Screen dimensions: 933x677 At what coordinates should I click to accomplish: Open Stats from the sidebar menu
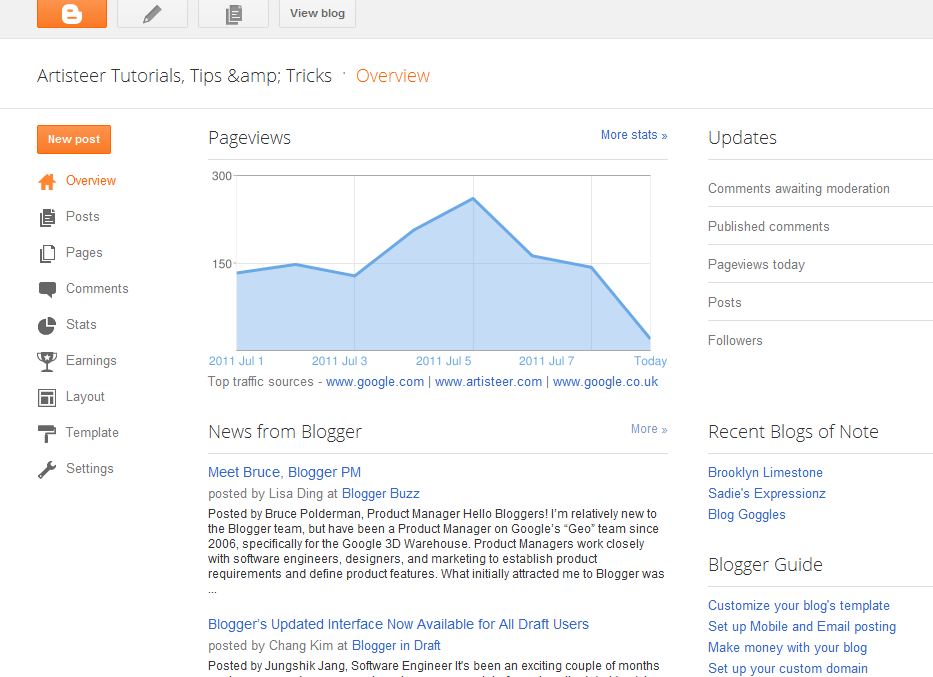tap(81, 324)
